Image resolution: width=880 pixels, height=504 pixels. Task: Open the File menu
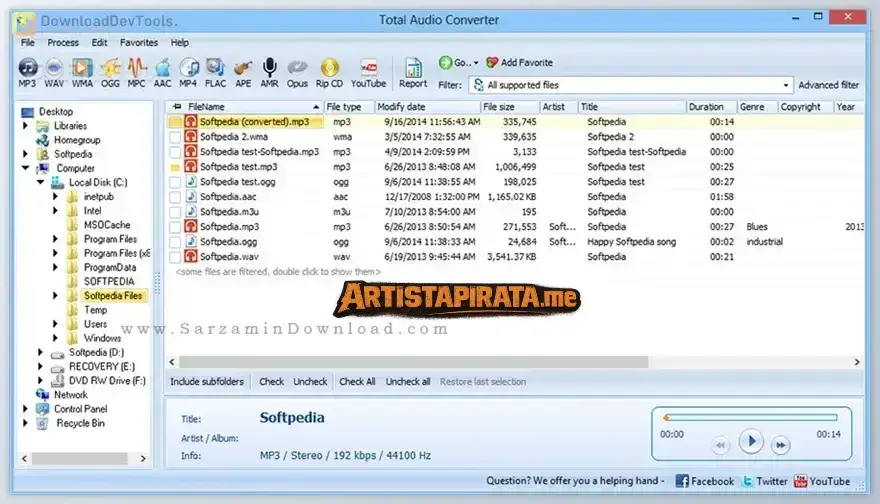(28, 43)
